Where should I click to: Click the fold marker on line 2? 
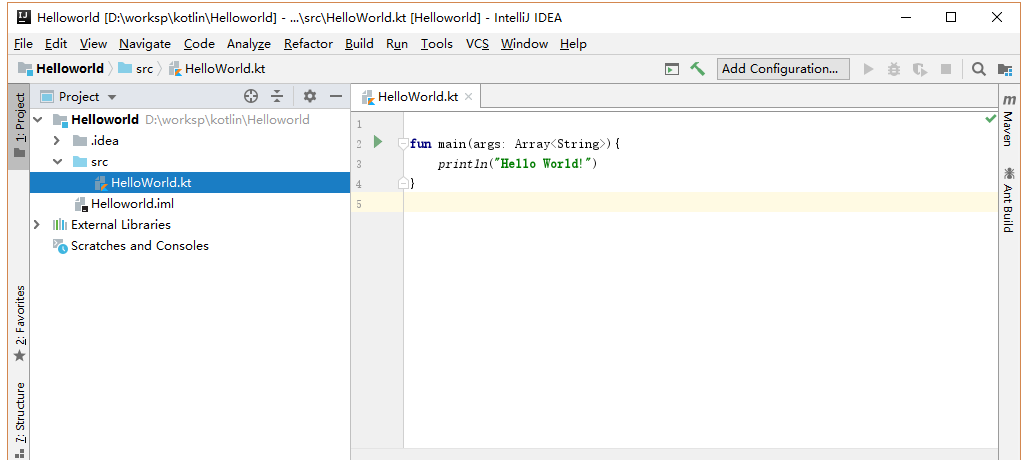coord(403,144)
